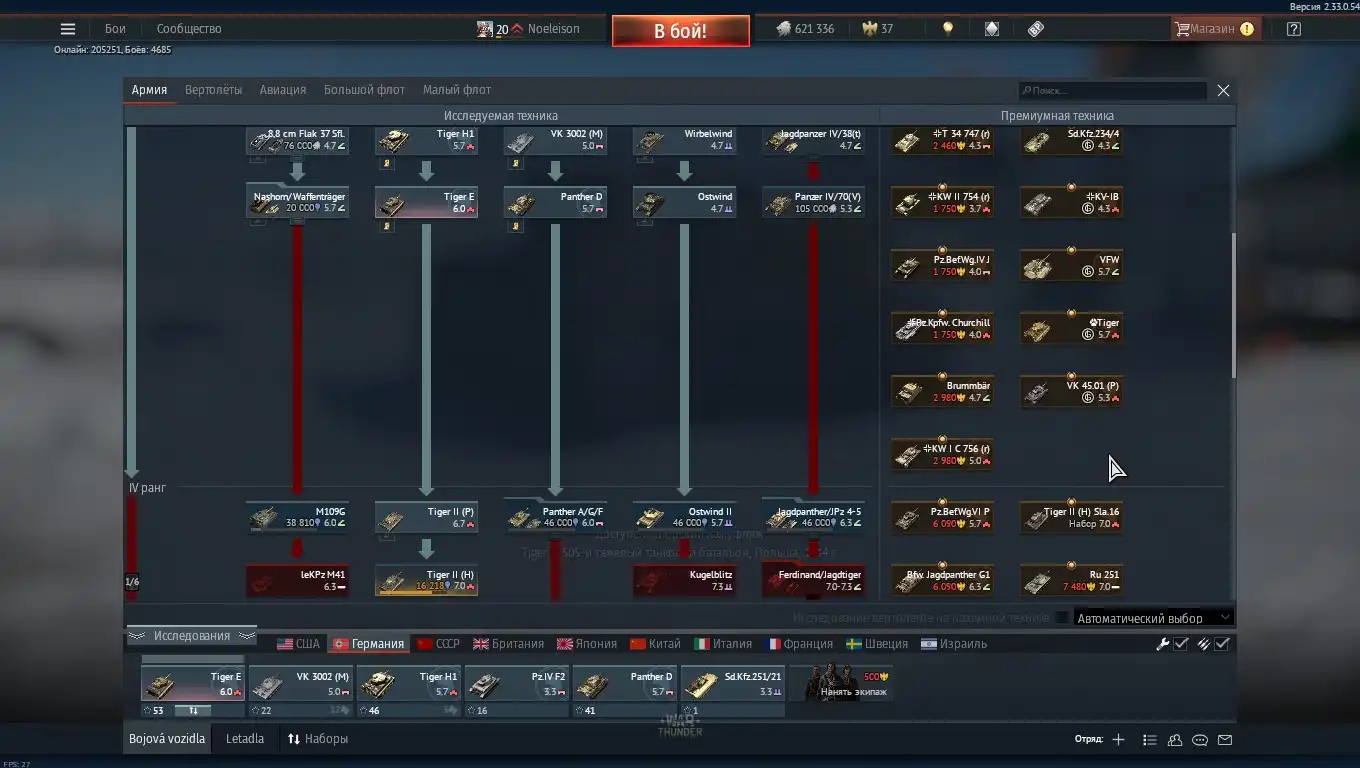Click Нанять экипаж crew hire slot

pyautogui.click(x=841, y=684)
